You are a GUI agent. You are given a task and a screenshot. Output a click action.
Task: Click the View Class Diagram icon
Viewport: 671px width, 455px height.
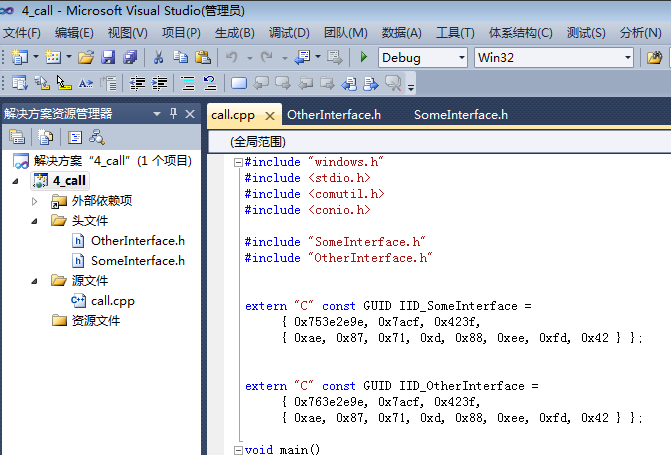97,137
